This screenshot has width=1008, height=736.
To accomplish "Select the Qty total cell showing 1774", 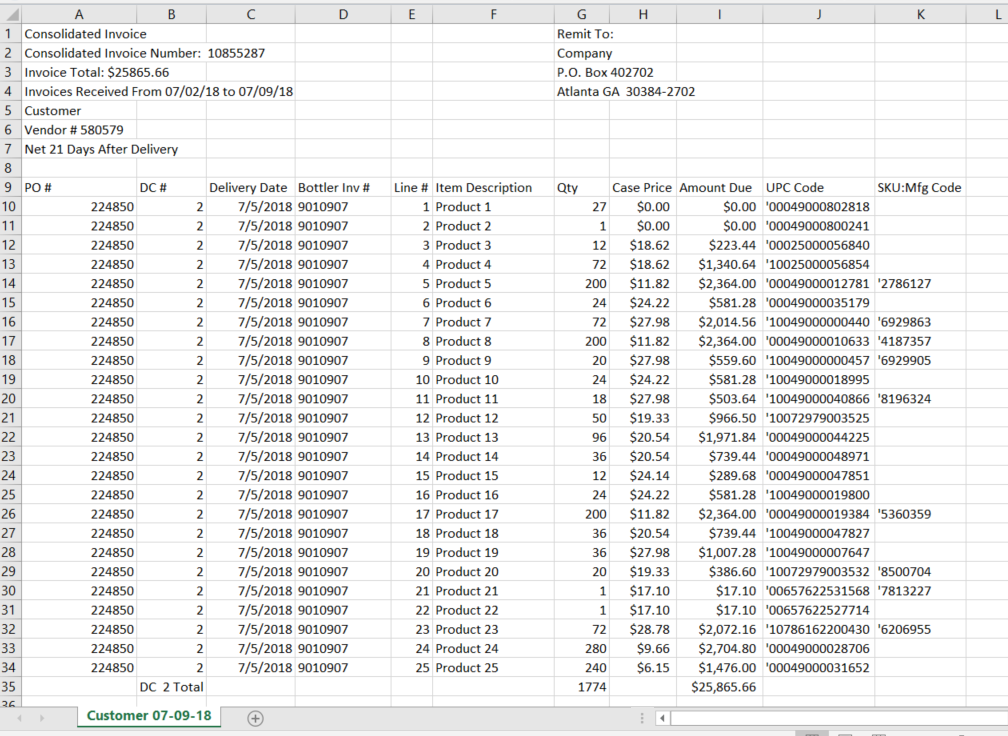I will tap(581, 687).
